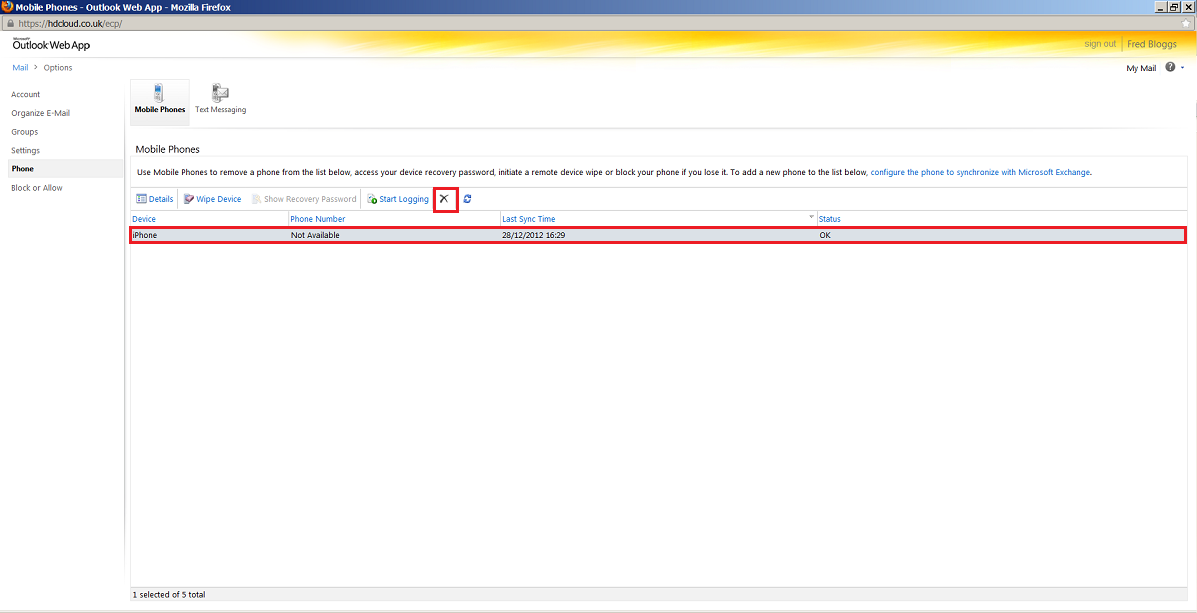Close the Firefox window

pos(1188,7)
